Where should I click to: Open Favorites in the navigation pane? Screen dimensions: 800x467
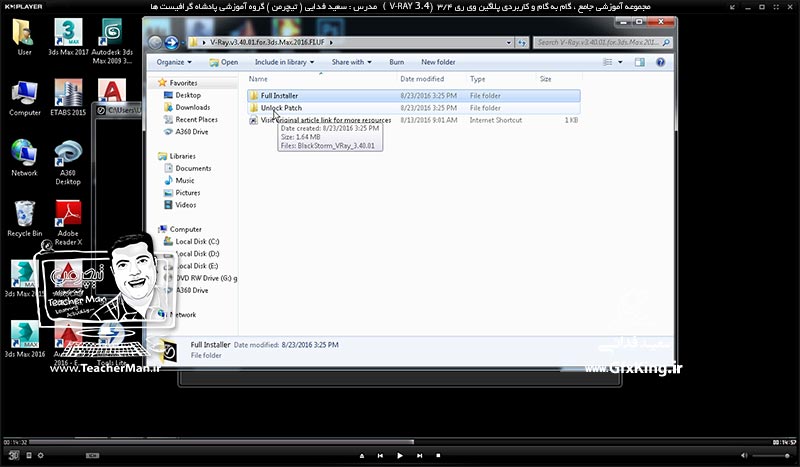tap(178, 83)
